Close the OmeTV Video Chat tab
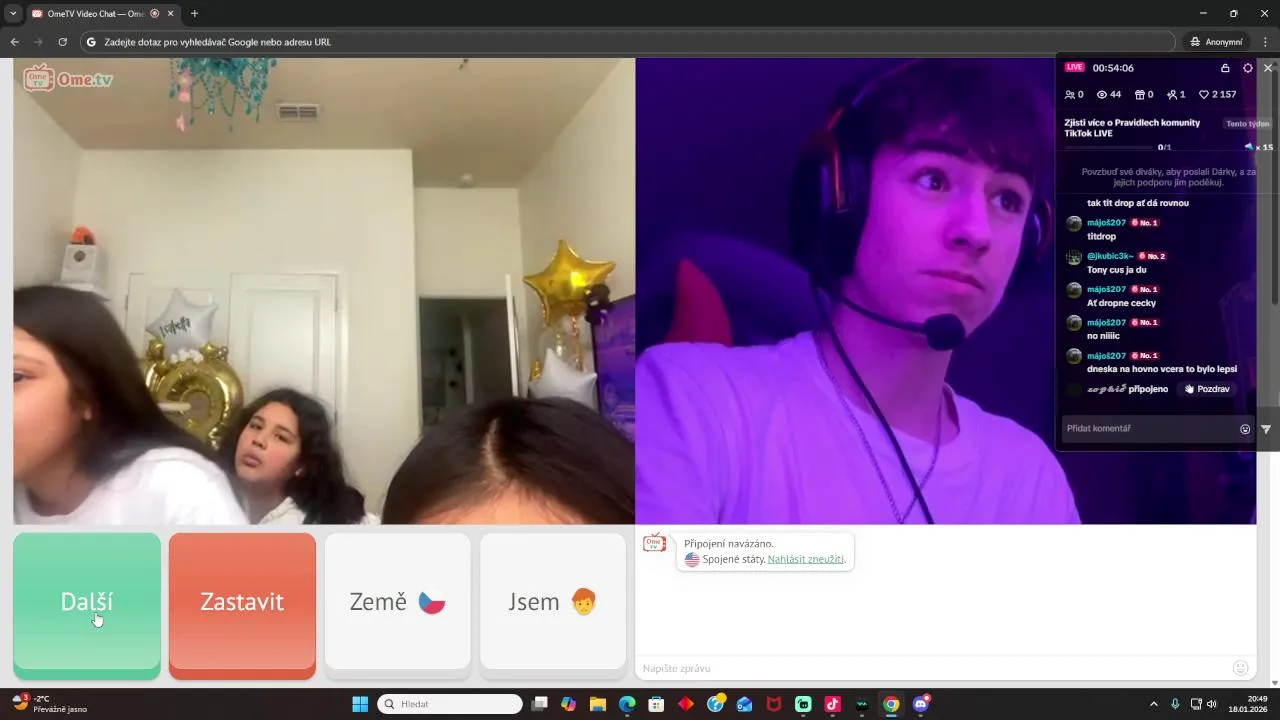The height and width of the screenshot is (720, 1280). tap(170, 14)
